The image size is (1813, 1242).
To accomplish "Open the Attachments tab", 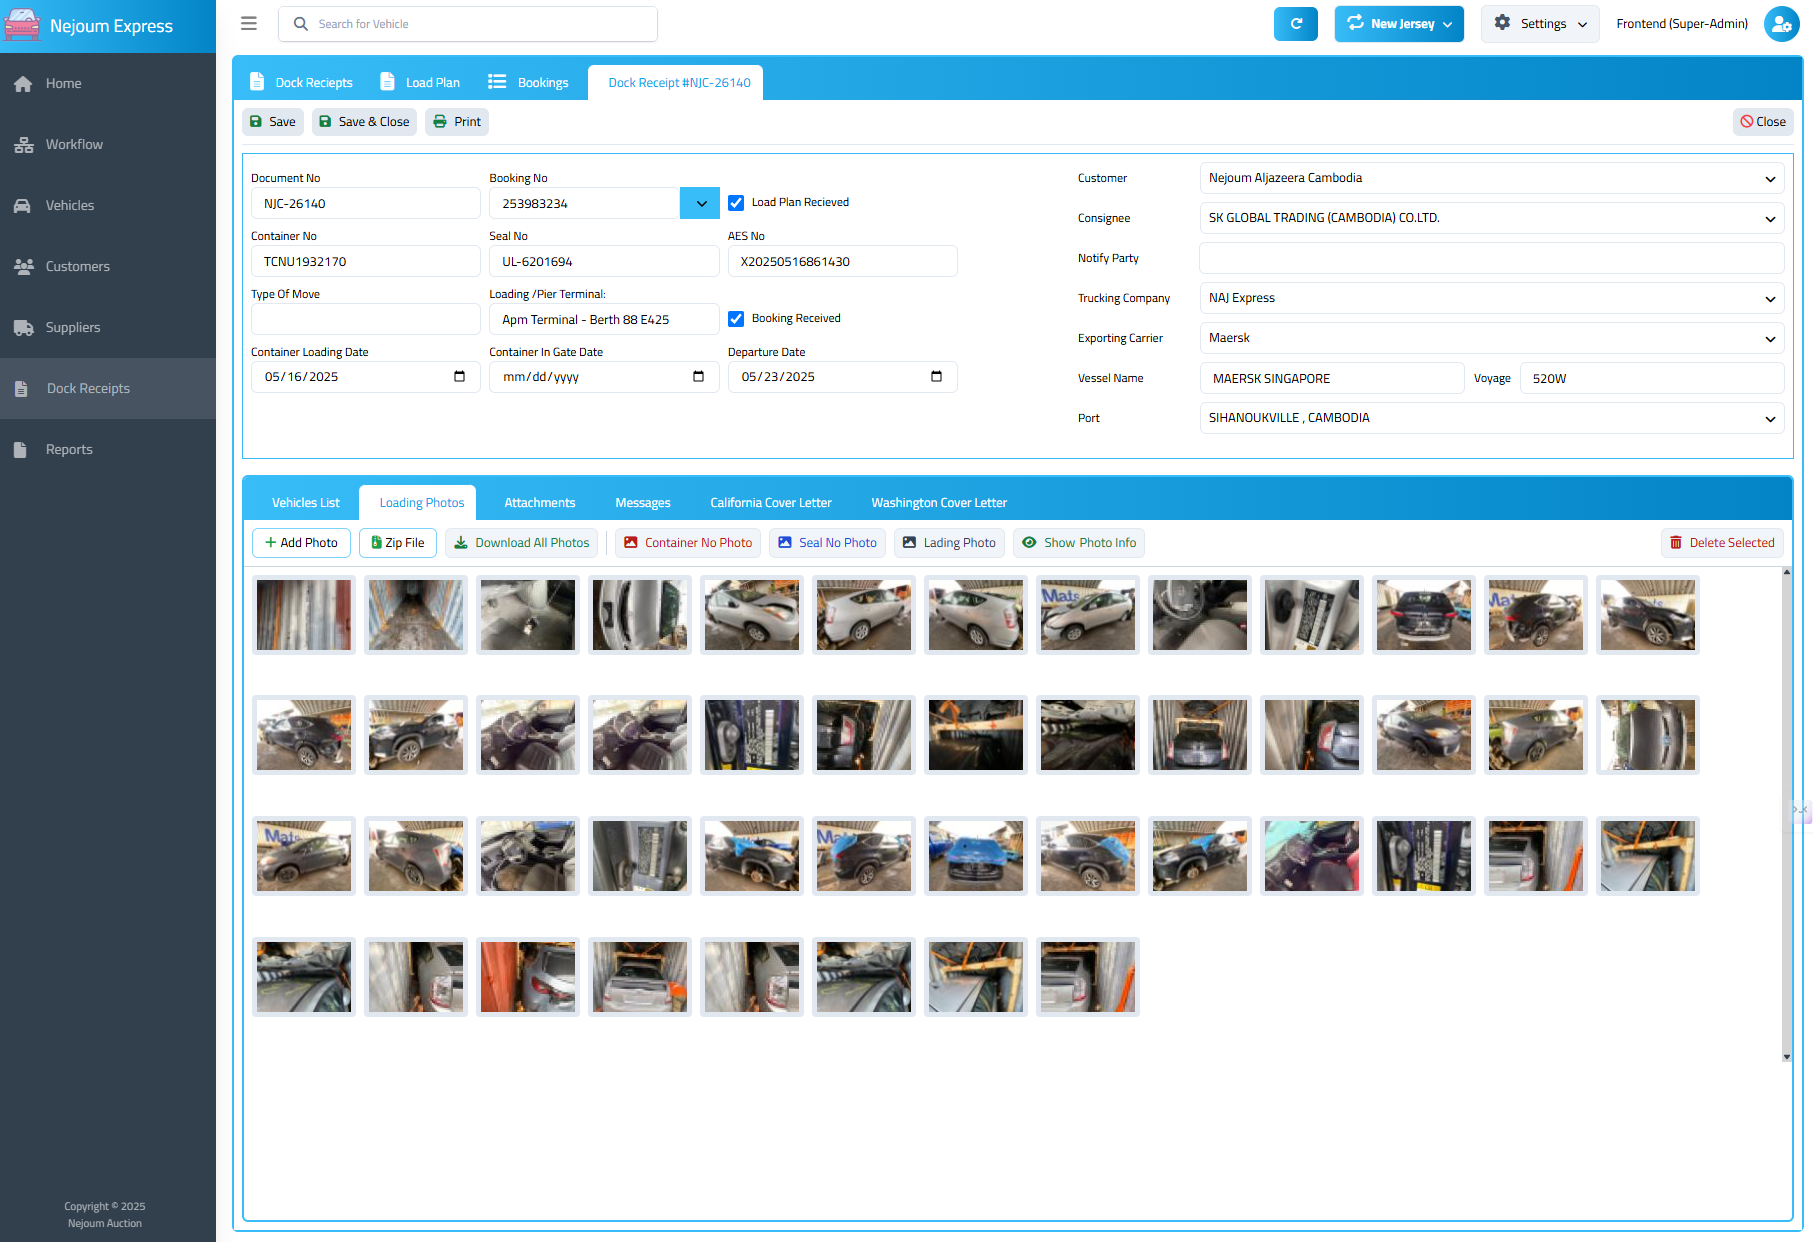I will pos(540,503).
